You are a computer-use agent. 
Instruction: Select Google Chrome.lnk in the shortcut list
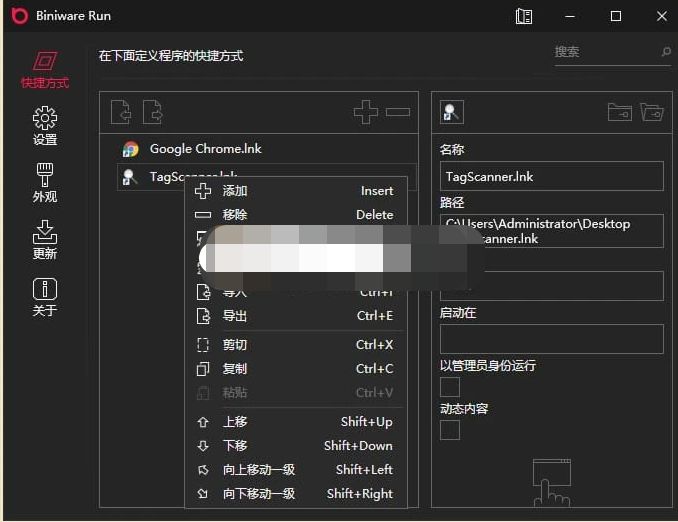[x=205, y=149]
